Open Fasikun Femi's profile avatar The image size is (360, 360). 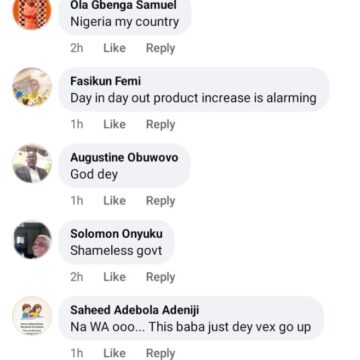tap(32, 87)
